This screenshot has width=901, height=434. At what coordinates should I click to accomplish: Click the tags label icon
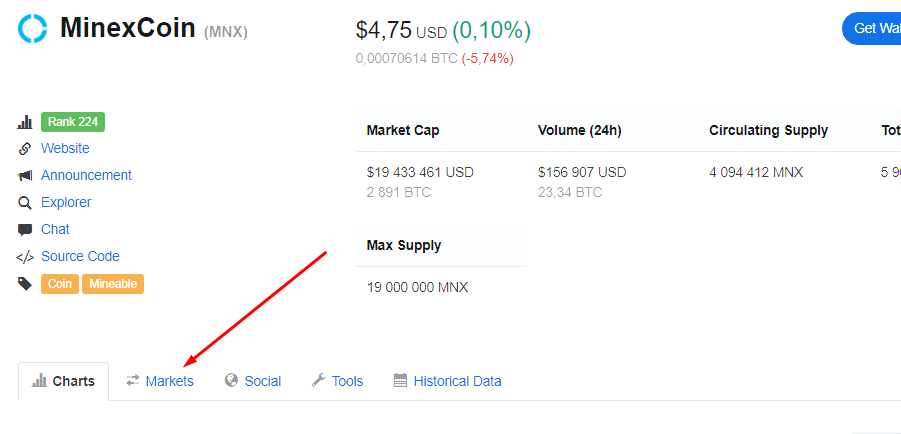(25, 284)
